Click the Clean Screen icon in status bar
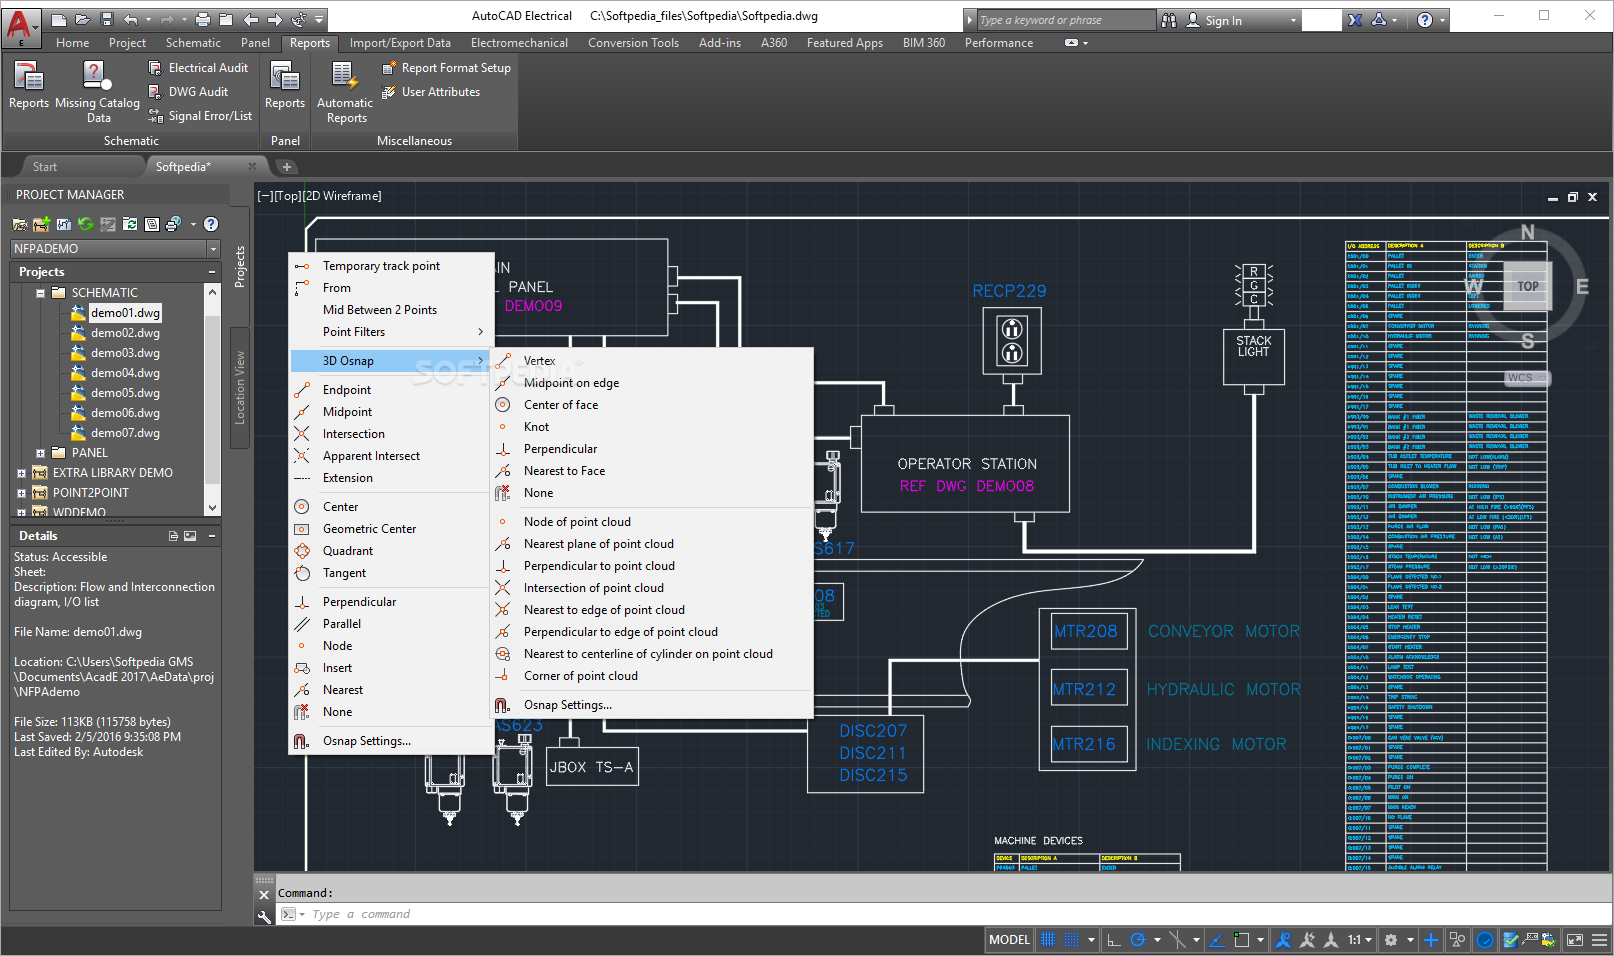This screenshot has height=956, width=1614. point(1575,940)
